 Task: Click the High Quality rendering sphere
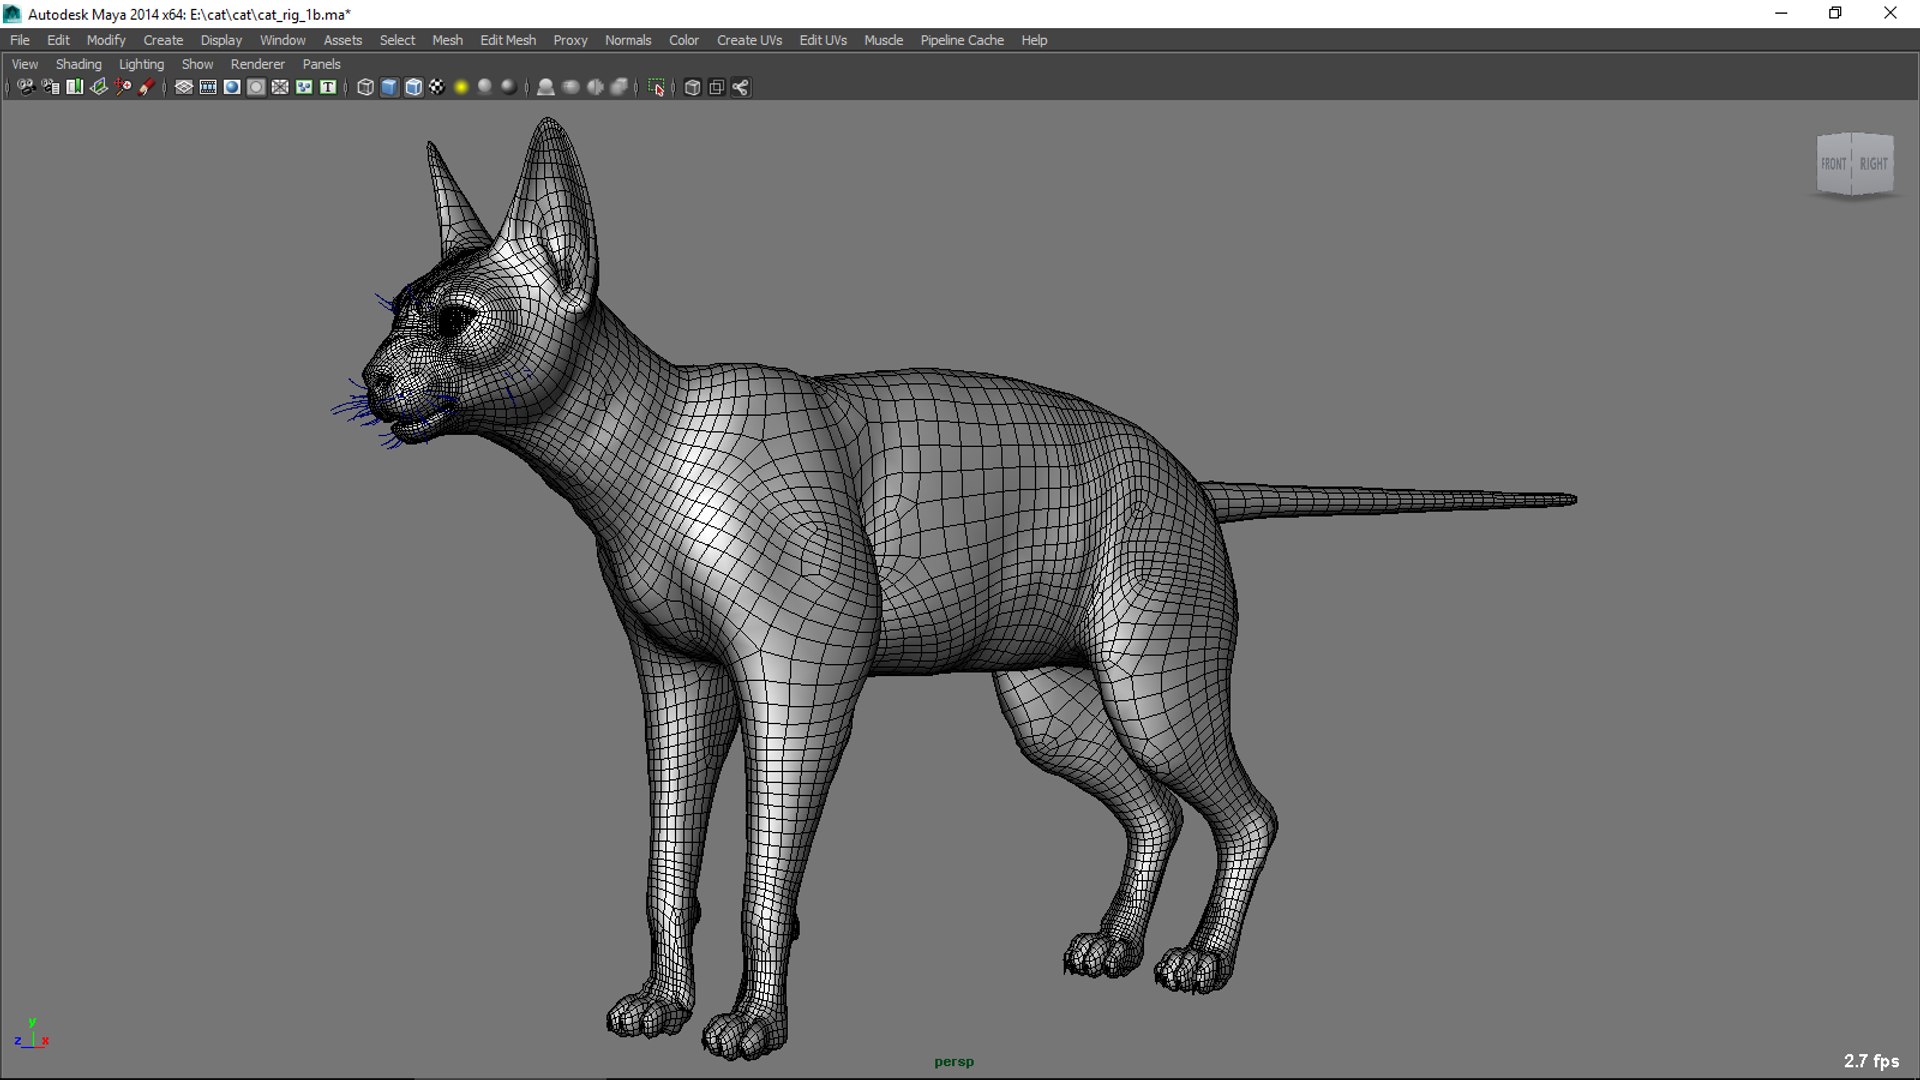(509, 87)
